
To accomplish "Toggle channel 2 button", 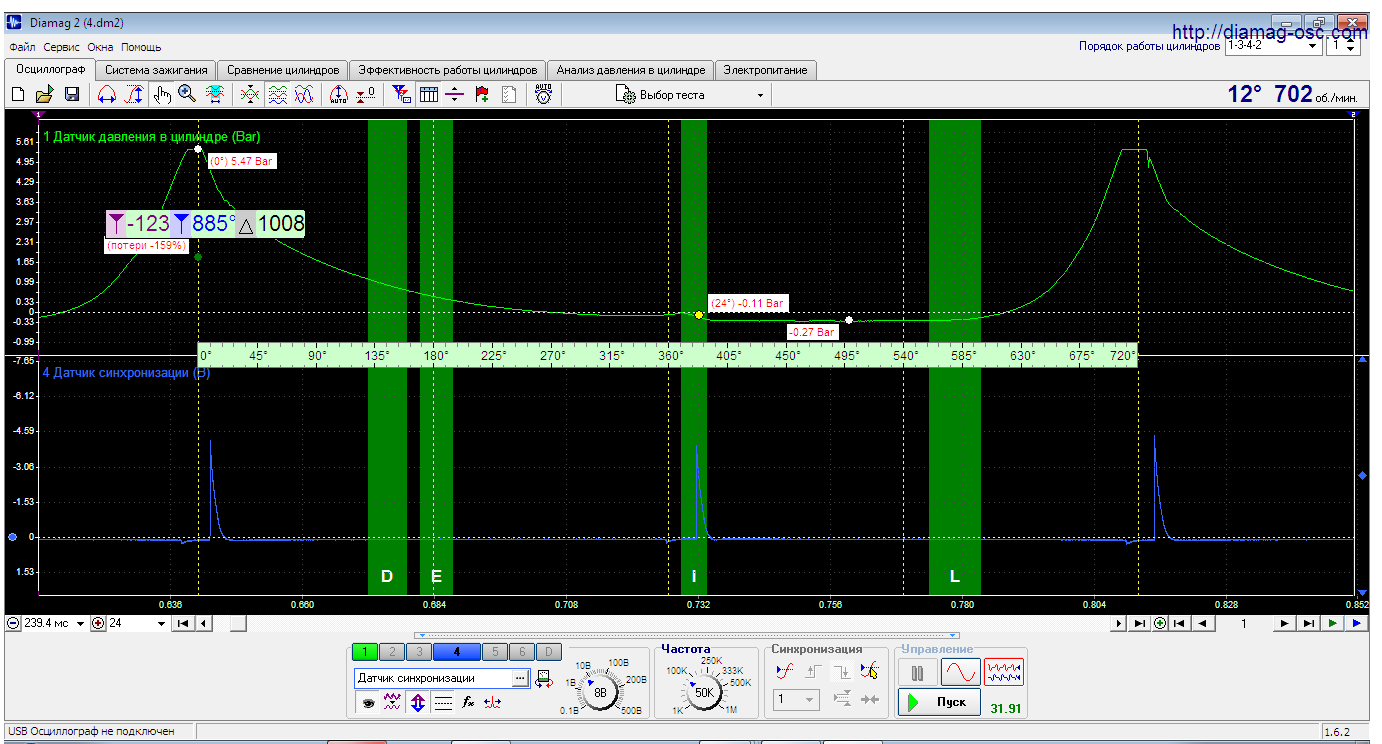I will 392,652.
